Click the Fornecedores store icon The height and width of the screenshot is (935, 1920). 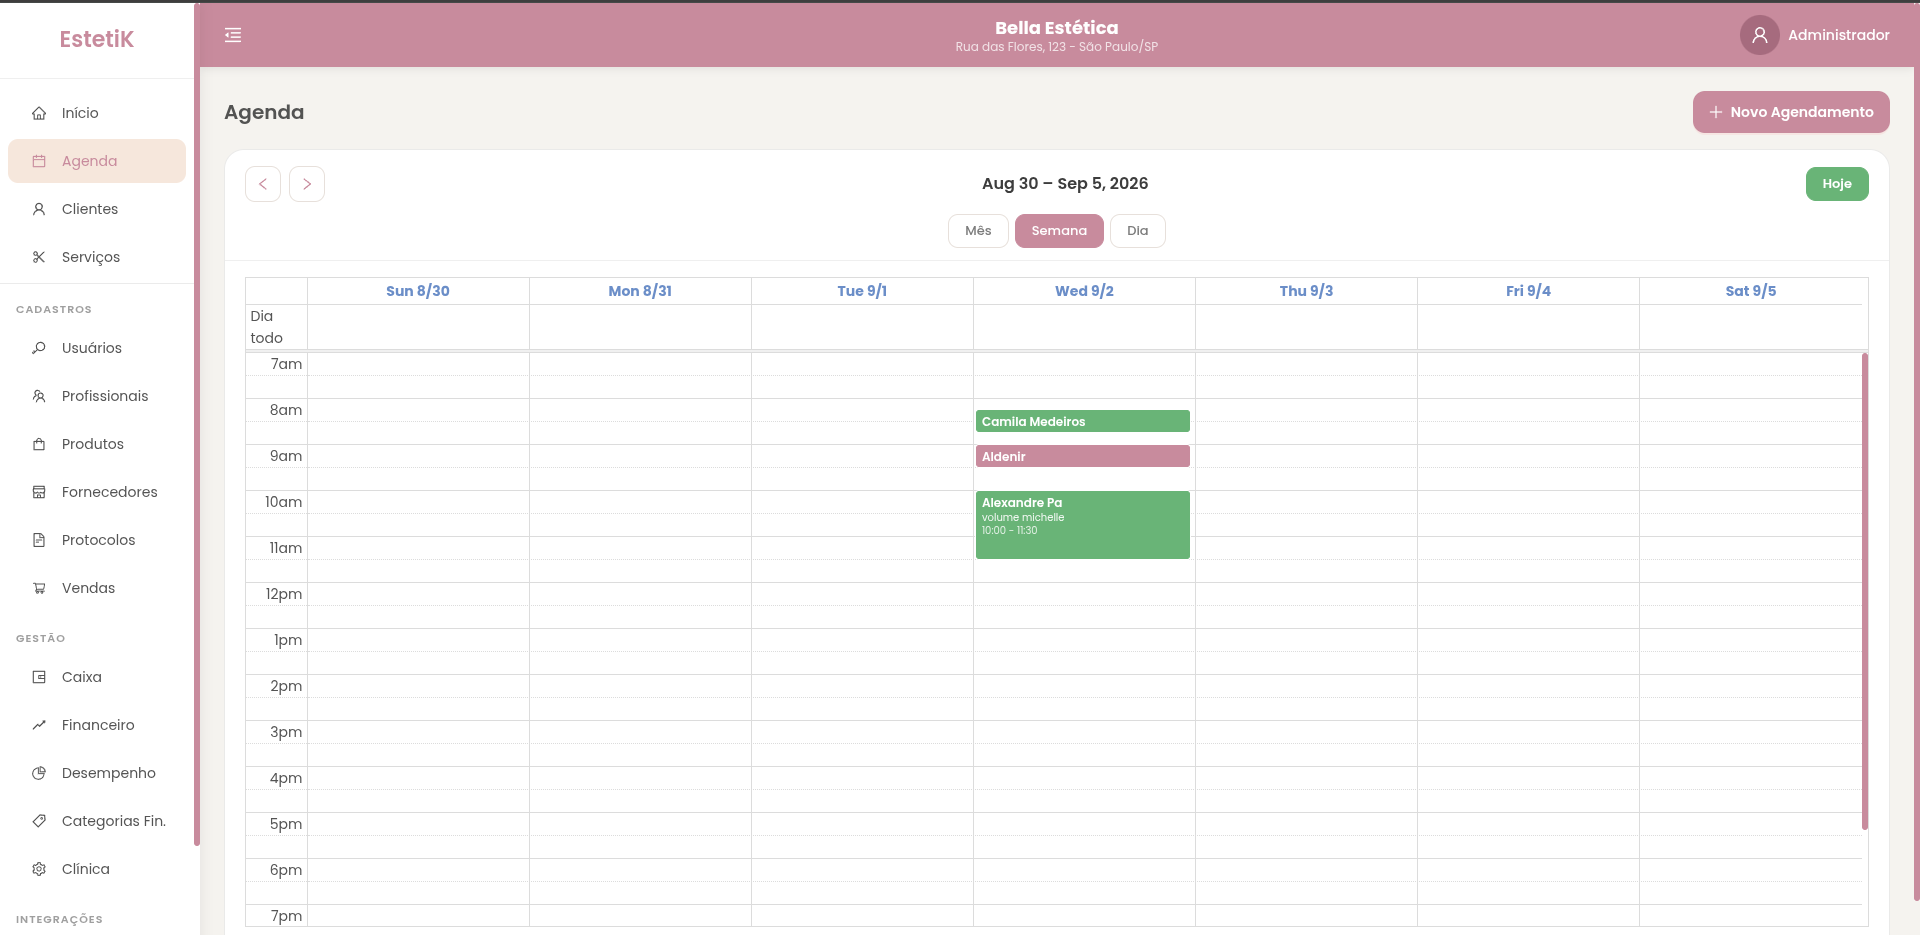[39, 492]
